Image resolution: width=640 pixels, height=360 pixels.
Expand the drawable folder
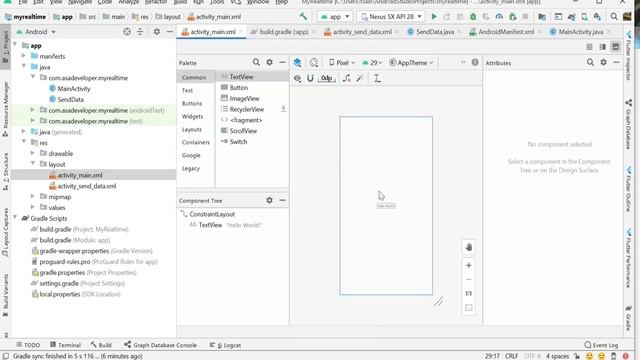point(33,153)
